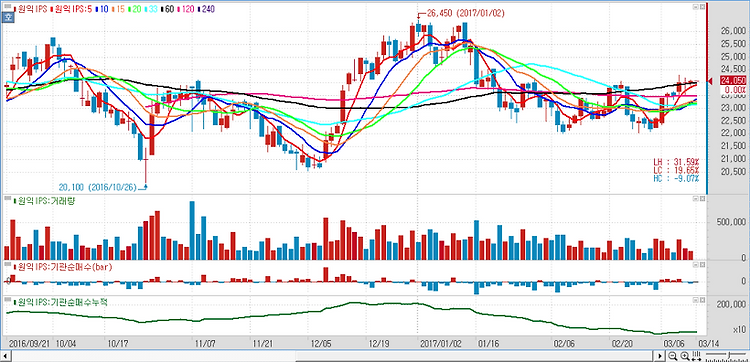Minimize the 기관순매수누적 panel
The height and width of the screenshot is (362, 750).
tap(695, 300)
